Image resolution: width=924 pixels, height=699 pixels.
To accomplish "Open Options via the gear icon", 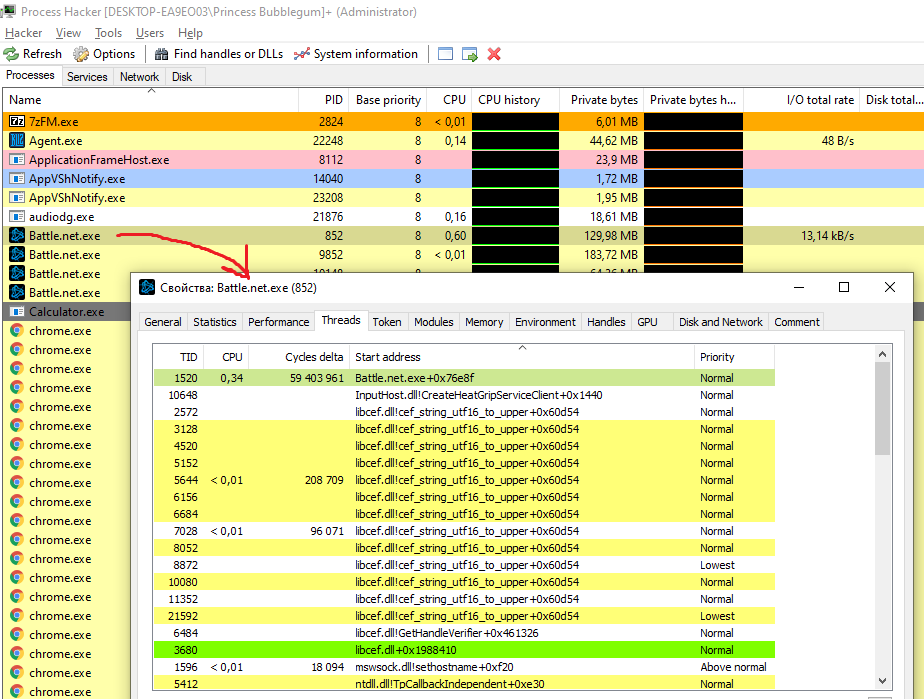I will (81, 54).
